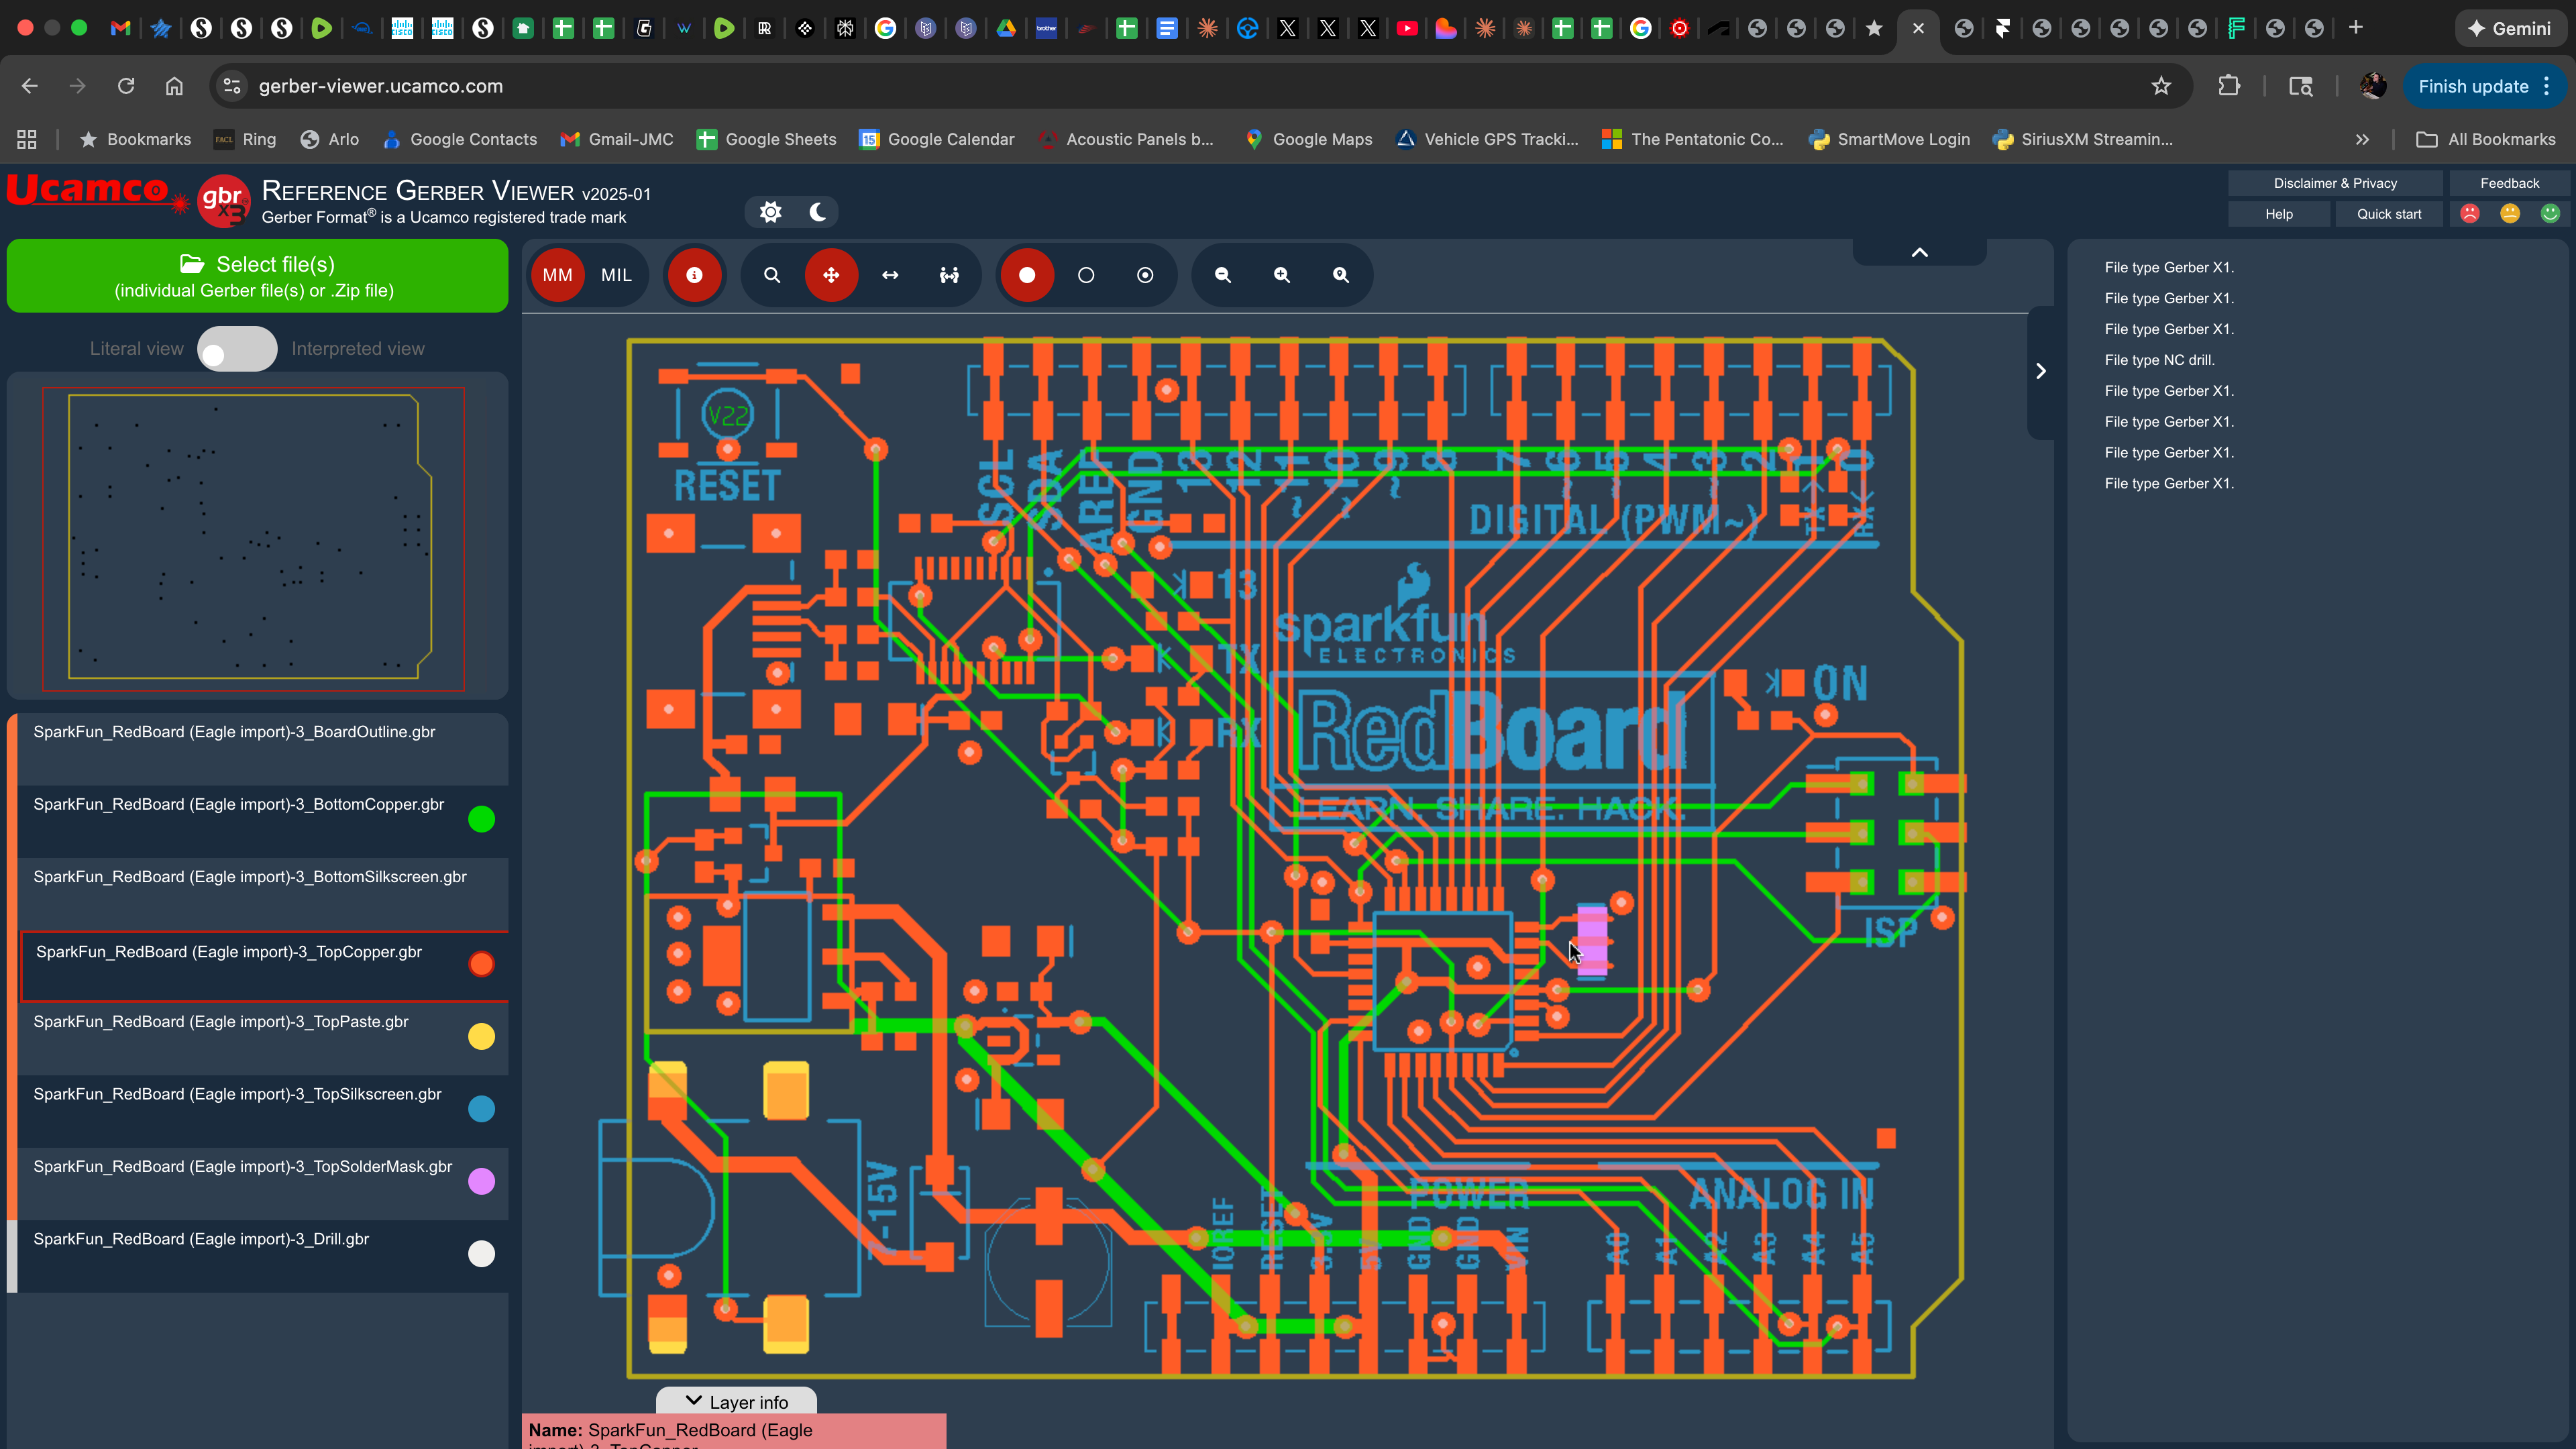Select the Drill.gbr layer row

(x=262, y=1256)
